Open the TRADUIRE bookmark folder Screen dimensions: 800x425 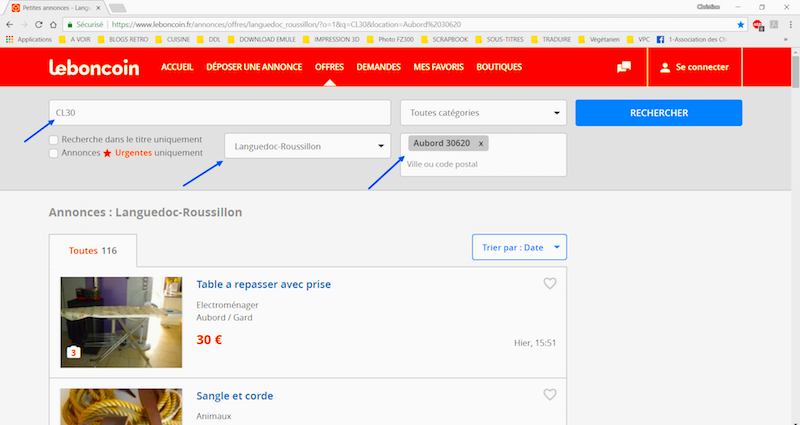pos(552,39)
